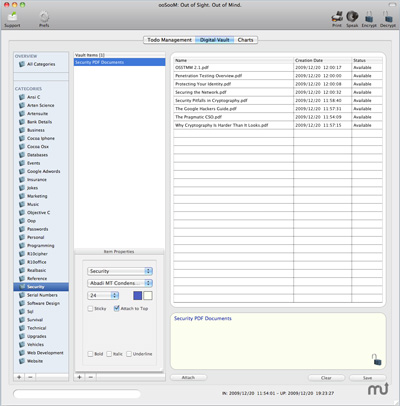Viewport: 400px width, 406px height.
Task: Toggle the Underline checkbox
Action: [x=129, y=354]
